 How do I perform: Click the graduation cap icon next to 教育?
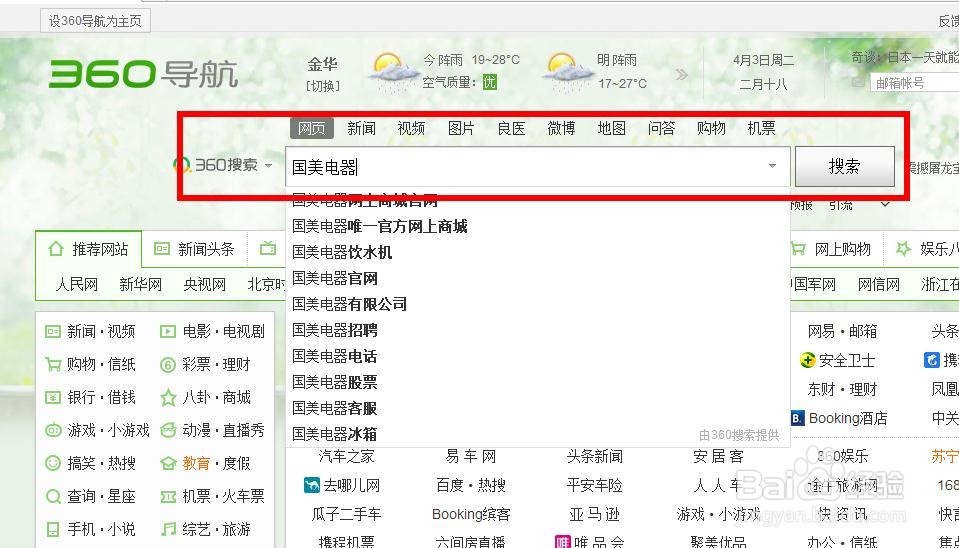(x=168, y=464)
